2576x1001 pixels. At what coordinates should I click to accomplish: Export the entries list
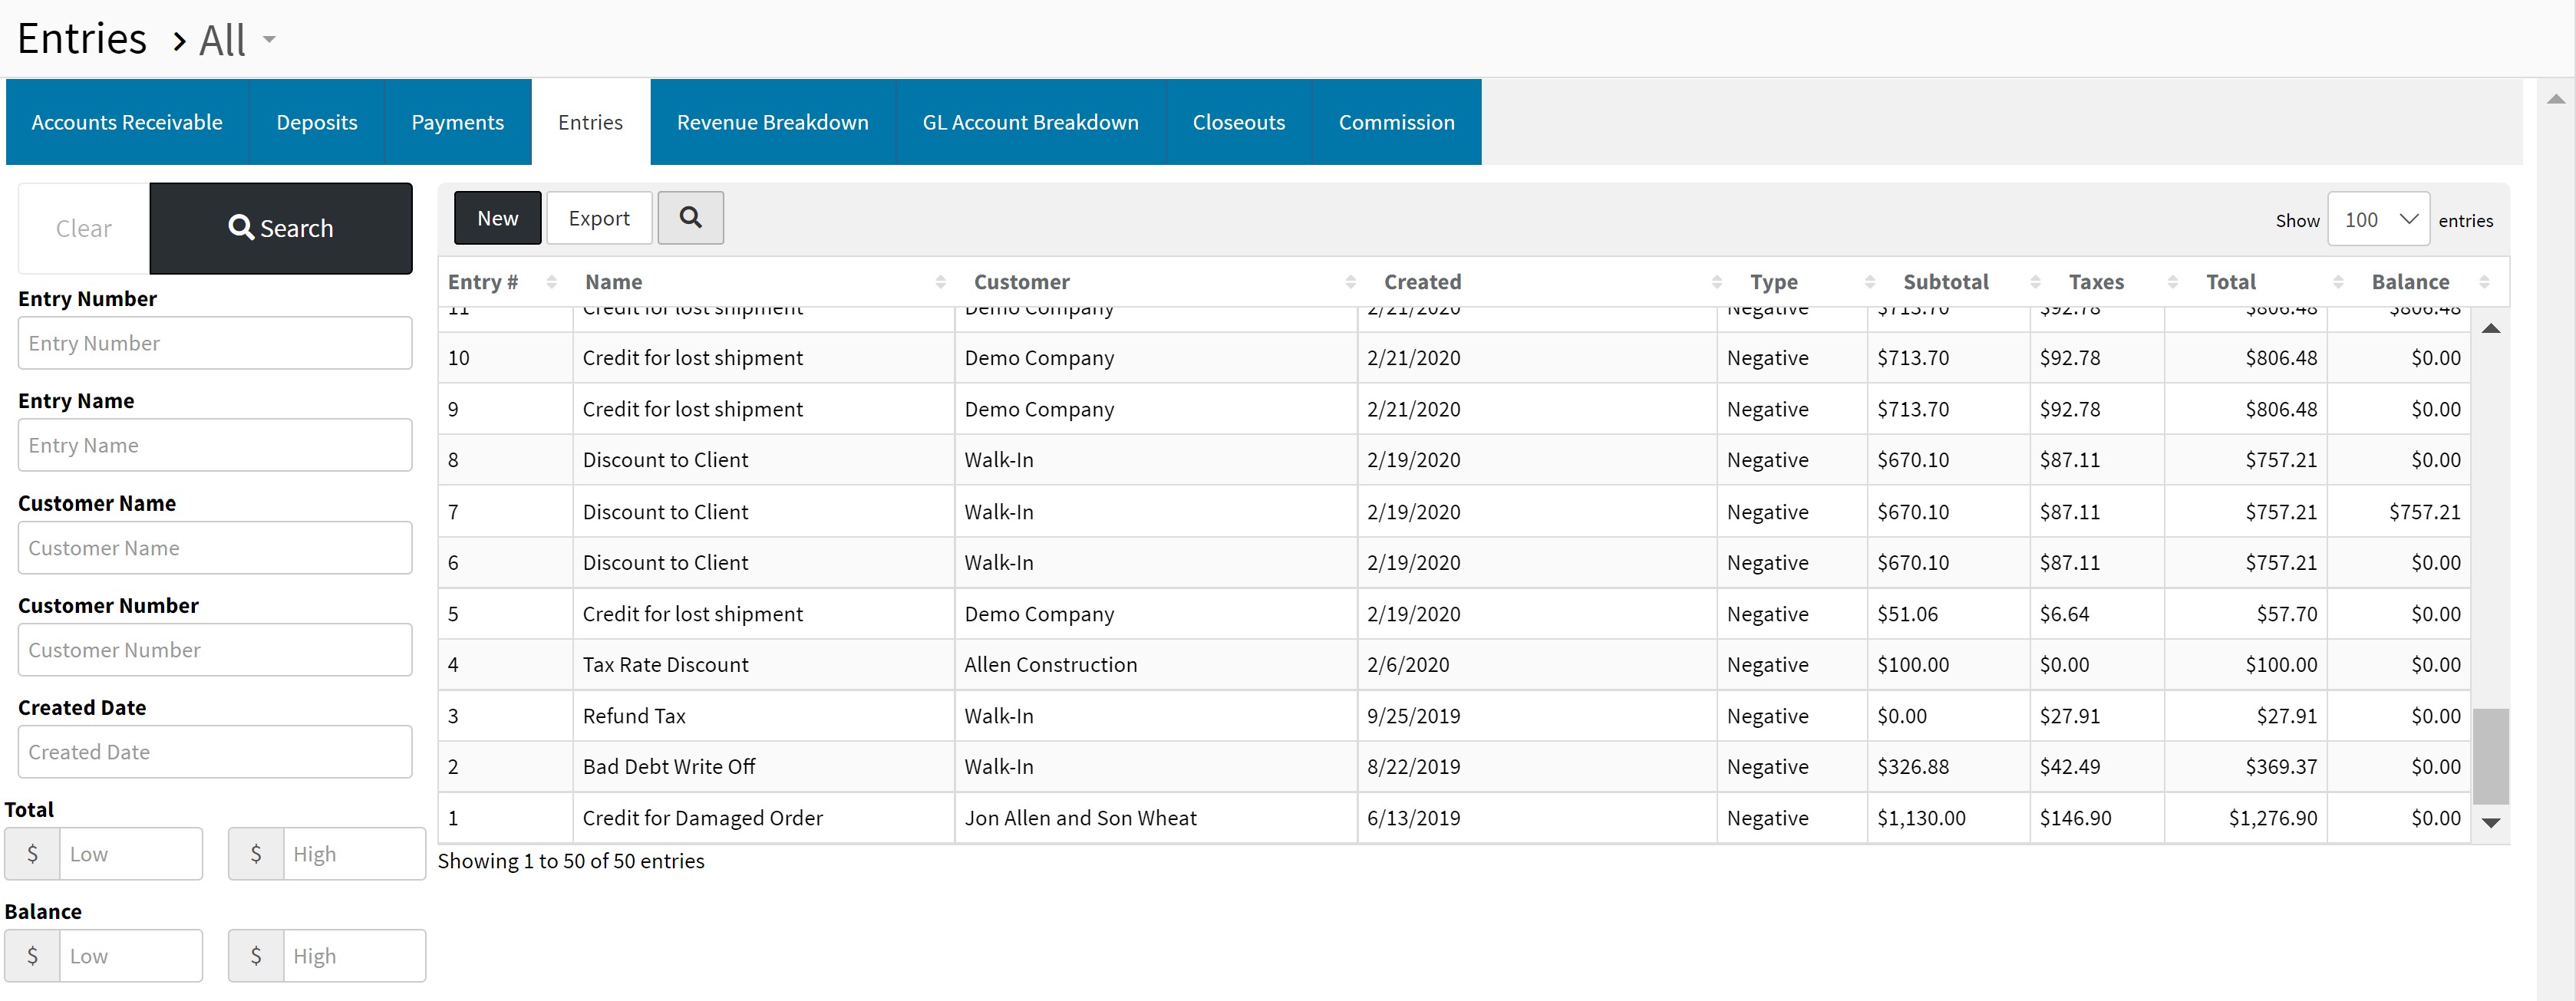599,218
